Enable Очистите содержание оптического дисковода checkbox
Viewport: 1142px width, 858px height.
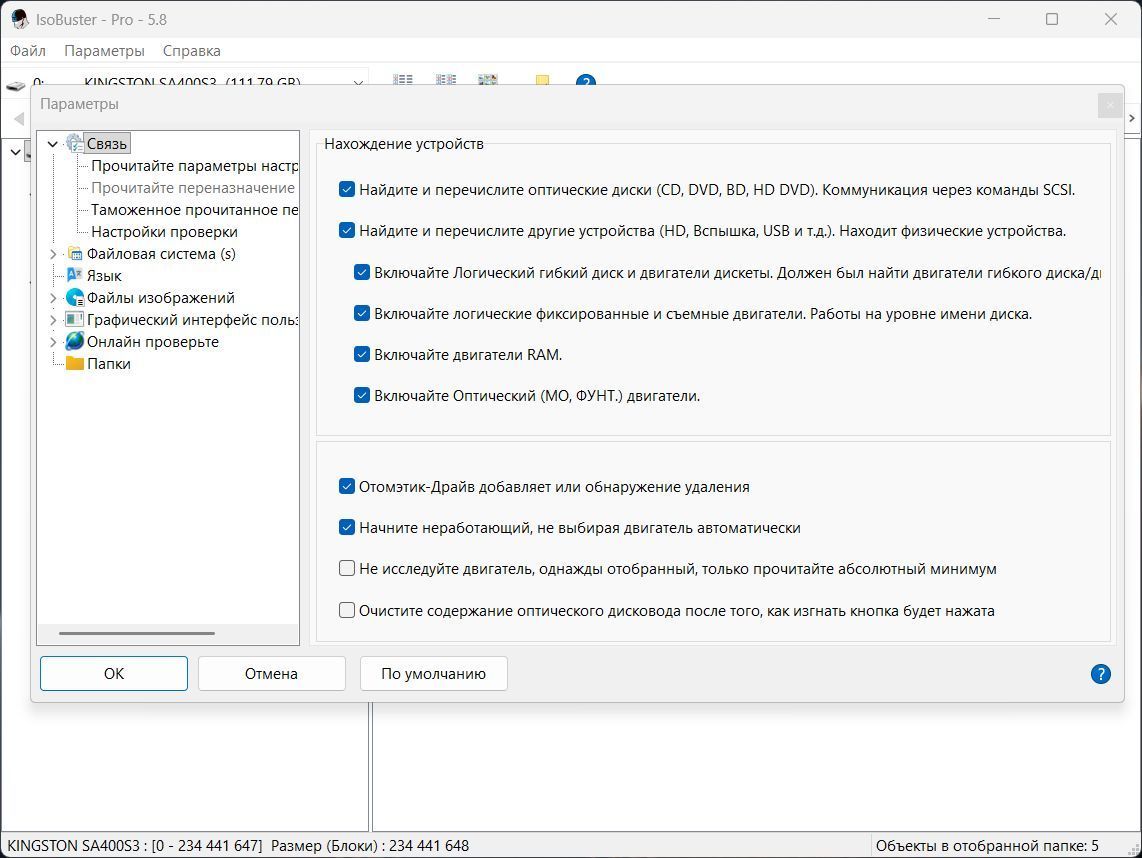point(347,610)
